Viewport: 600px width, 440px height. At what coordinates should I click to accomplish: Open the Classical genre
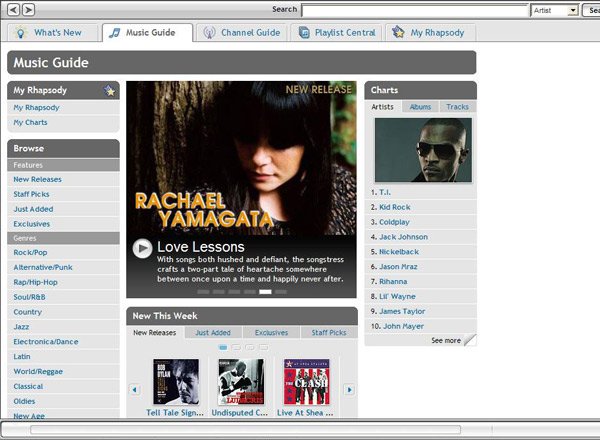coord(28,386)
